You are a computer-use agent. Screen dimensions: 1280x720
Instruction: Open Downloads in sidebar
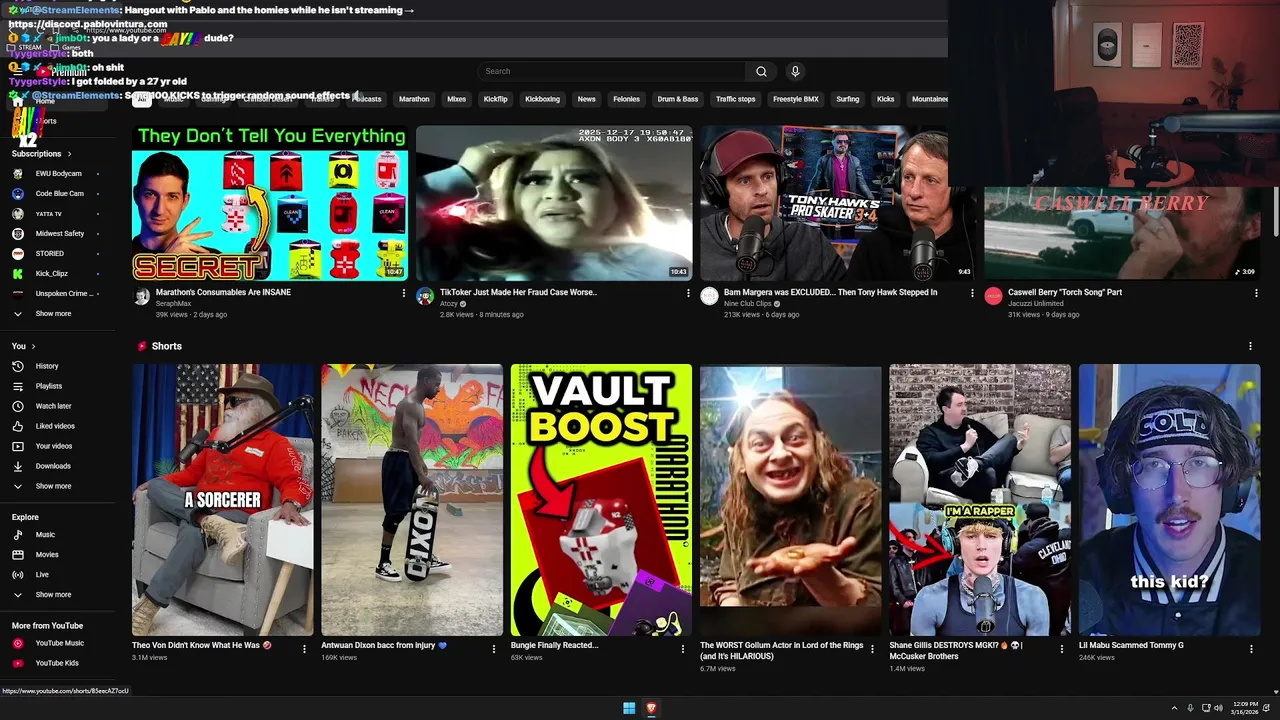53,466
